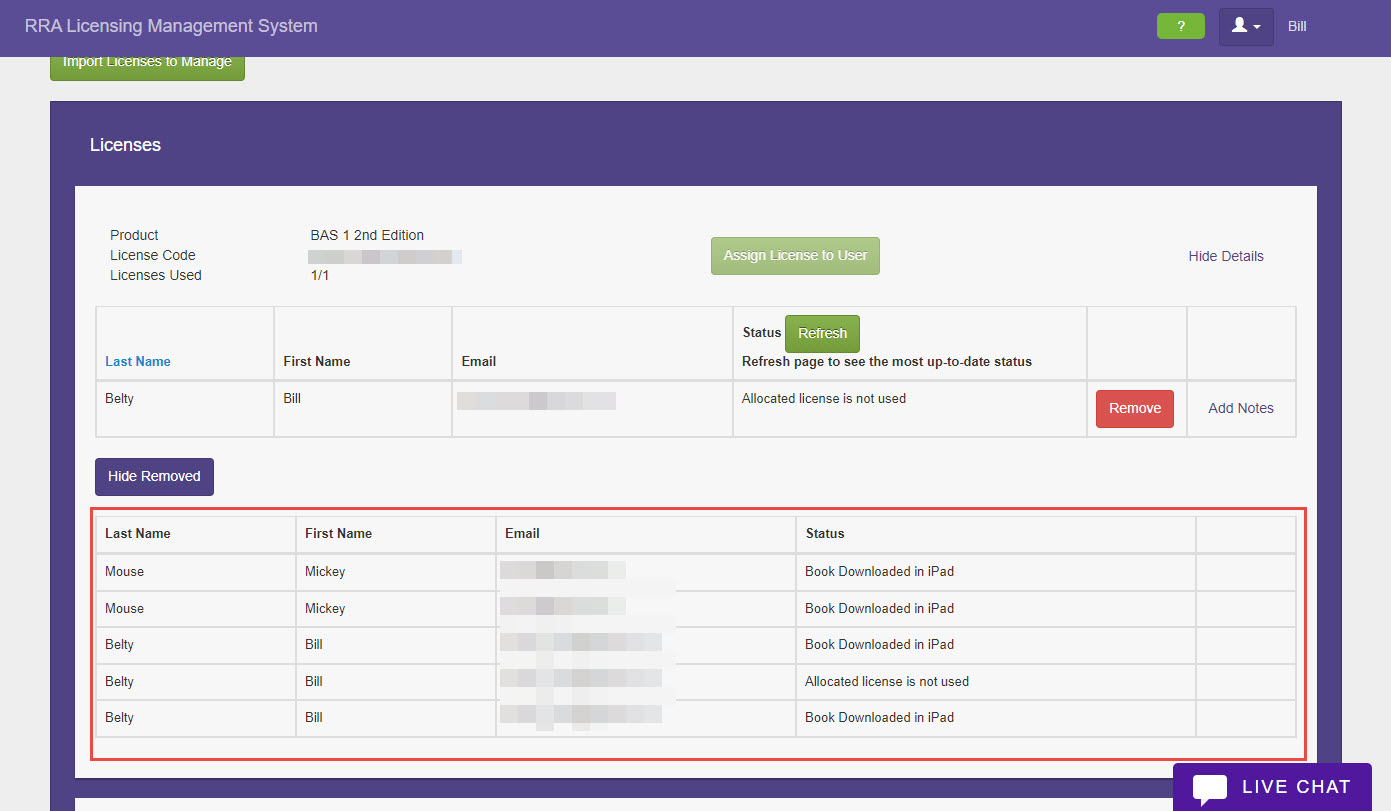Remove Bill Belty's allocated license

pyautogui.click(x=1134, y=408)
